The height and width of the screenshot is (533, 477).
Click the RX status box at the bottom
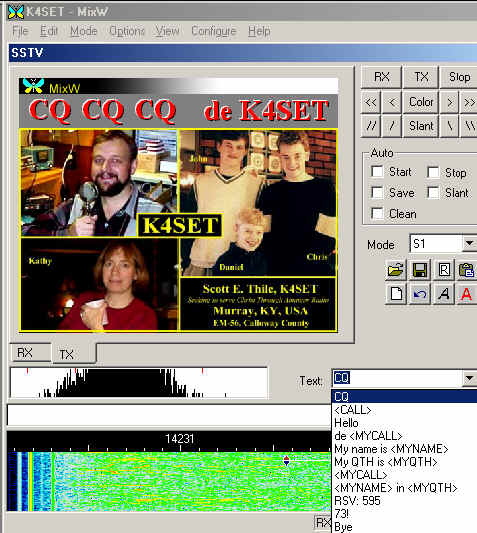[323, 522]
